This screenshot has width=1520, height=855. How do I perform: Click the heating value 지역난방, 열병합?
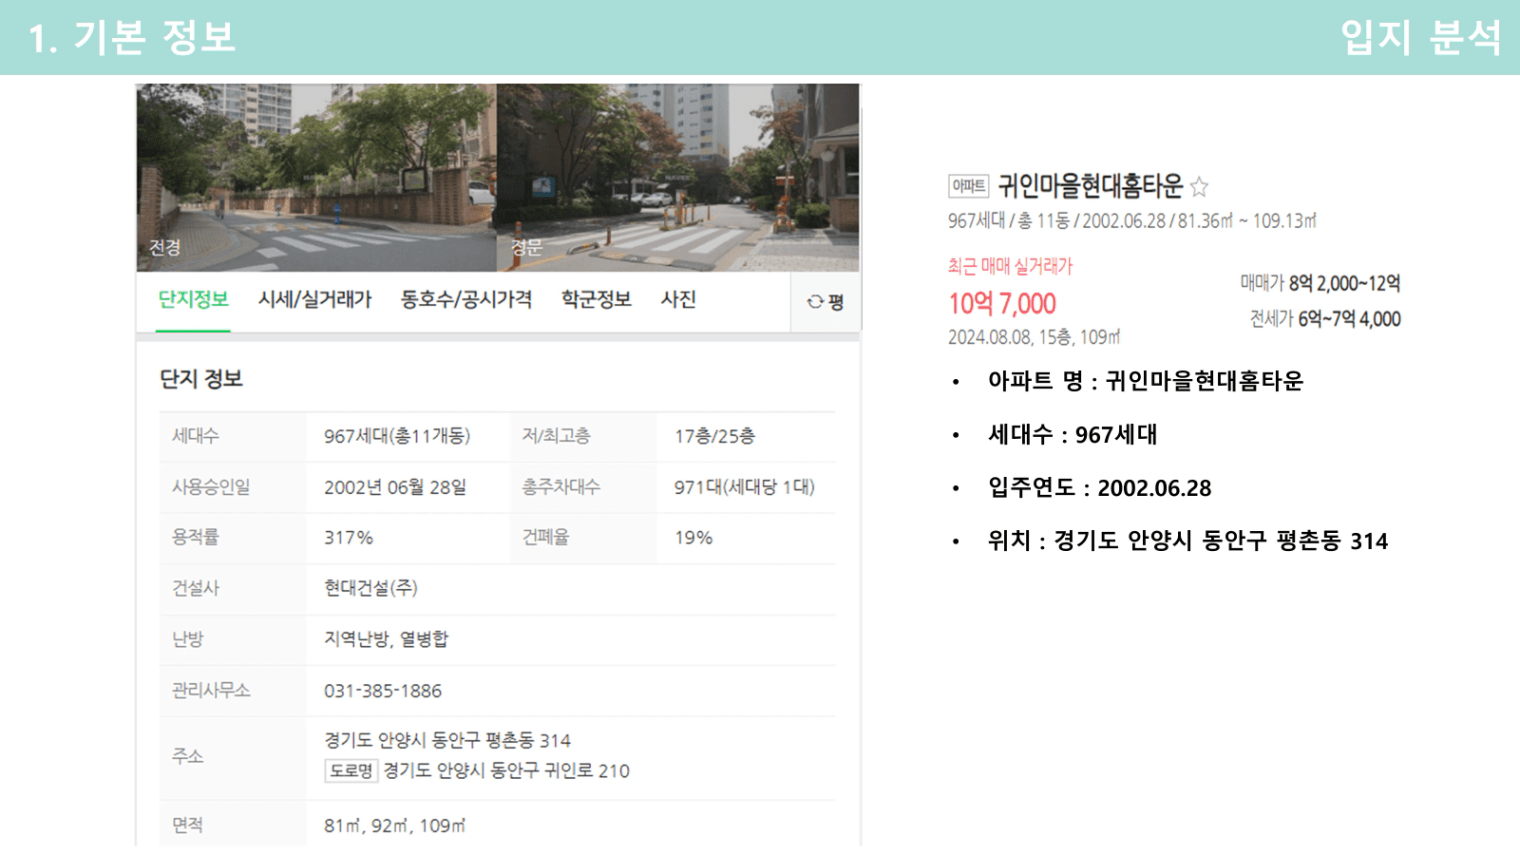click(x=386, y=639)
